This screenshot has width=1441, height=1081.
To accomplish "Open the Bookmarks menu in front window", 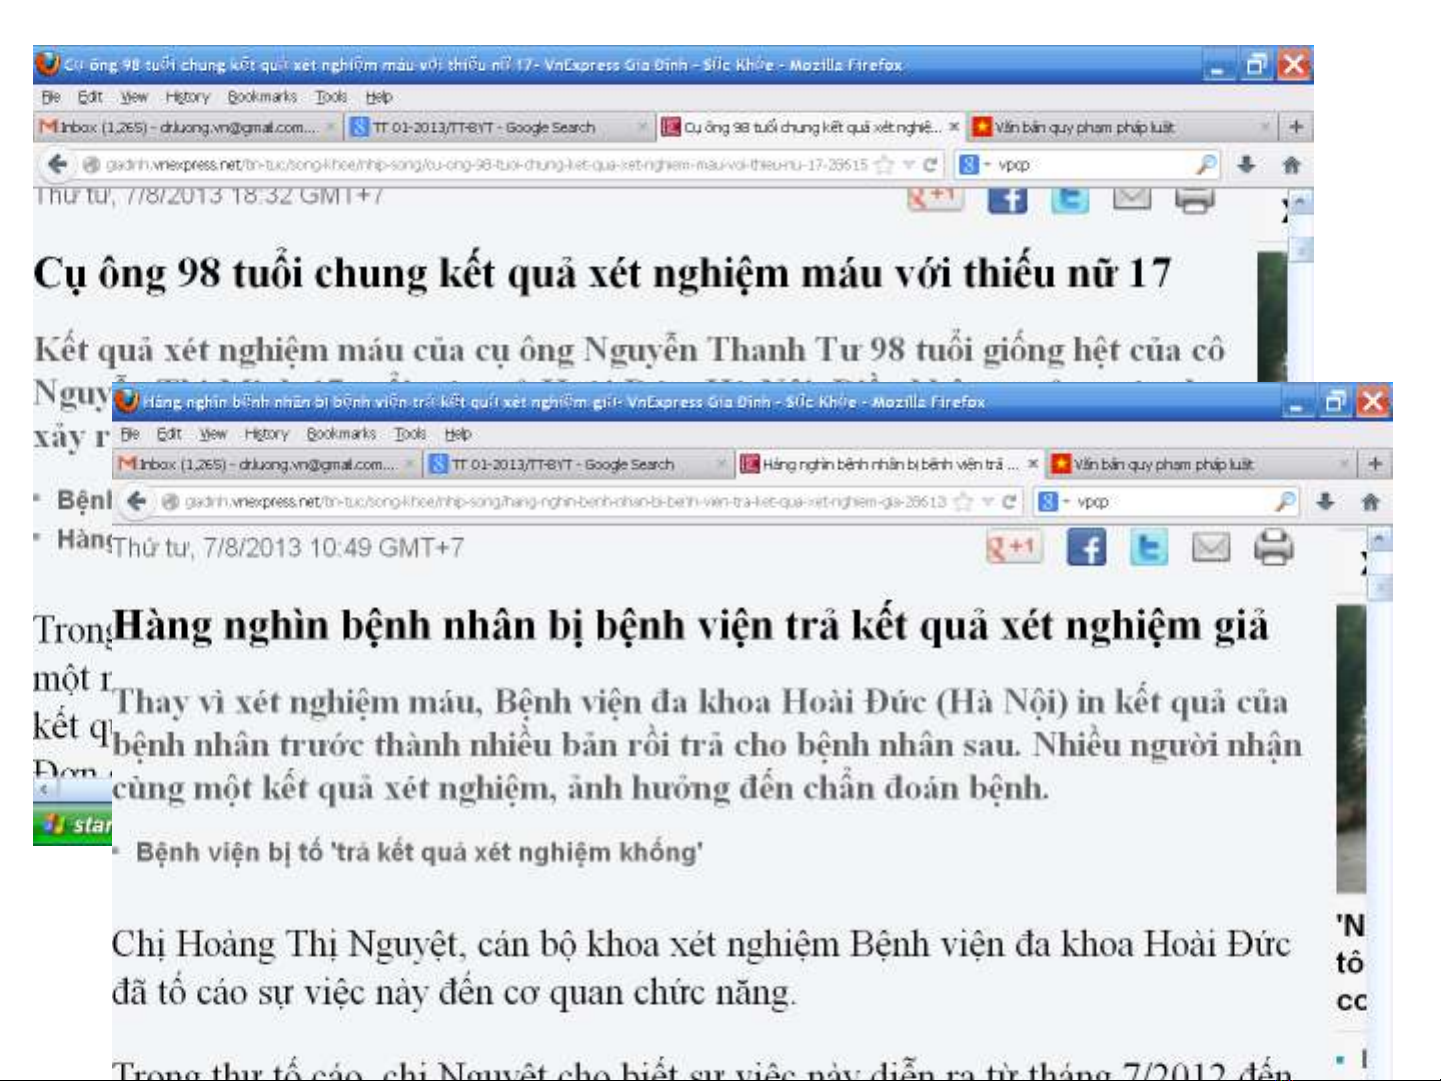I will 341,433.
